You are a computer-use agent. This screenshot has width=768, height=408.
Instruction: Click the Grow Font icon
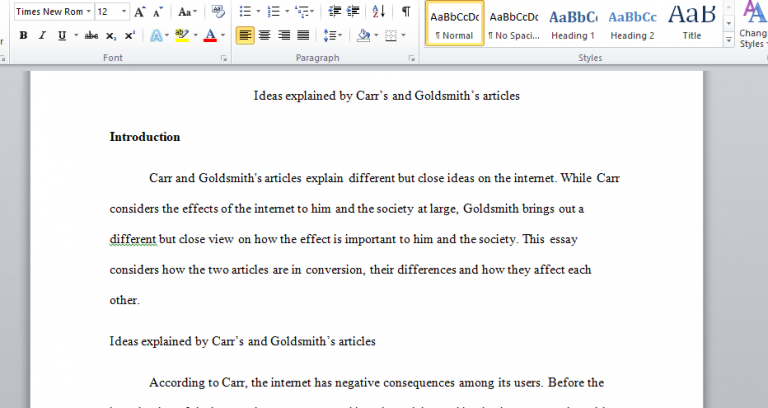point(140,12)
